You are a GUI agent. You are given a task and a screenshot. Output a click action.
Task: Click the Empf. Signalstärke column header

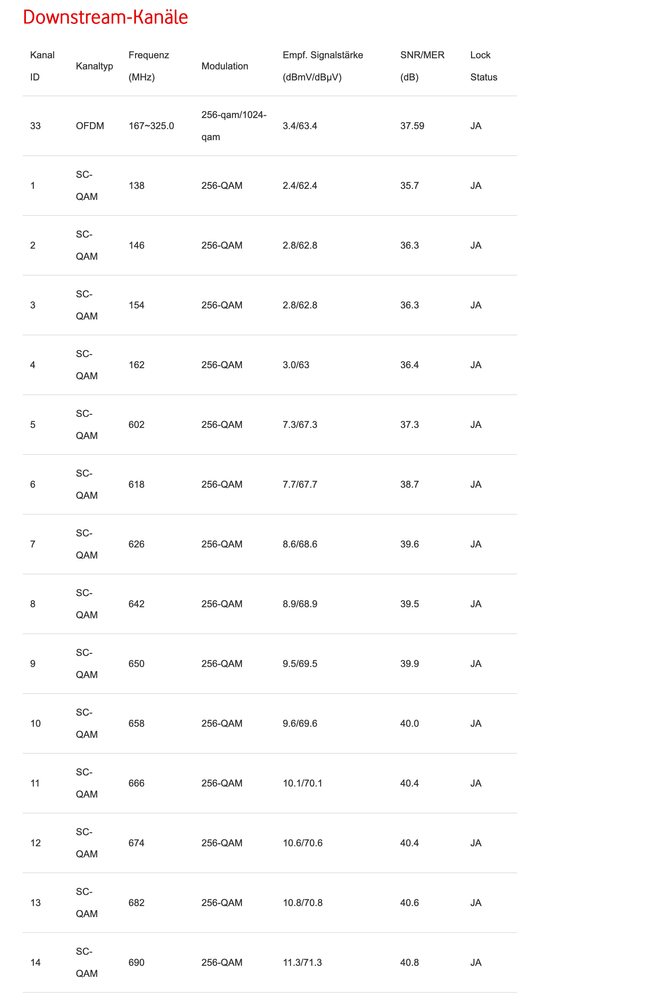322,66
